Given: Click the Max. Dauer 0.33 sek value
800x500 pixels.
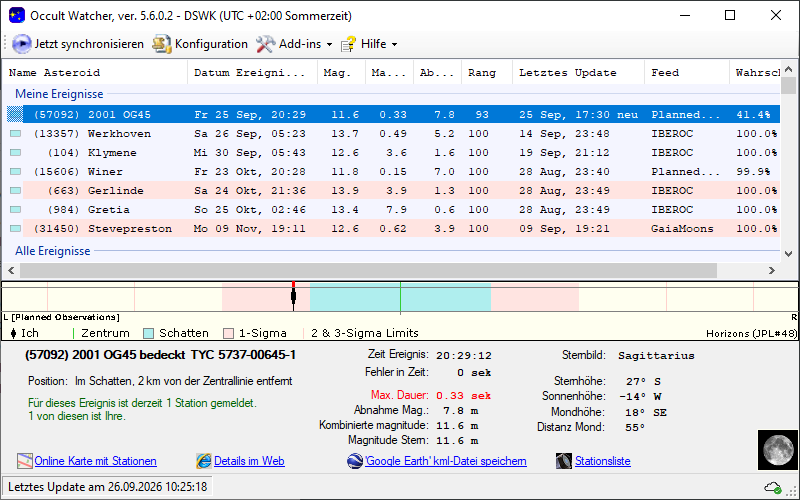Looking at the screenshot, I should (x=463, y=396).
